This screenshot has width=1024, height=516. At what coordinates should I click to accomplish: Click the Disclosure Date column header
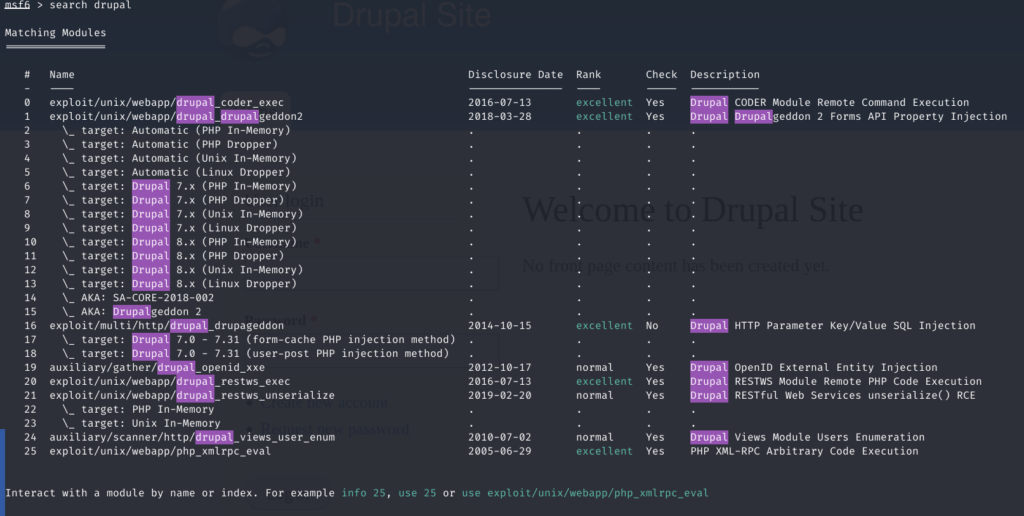pos(515,74)
